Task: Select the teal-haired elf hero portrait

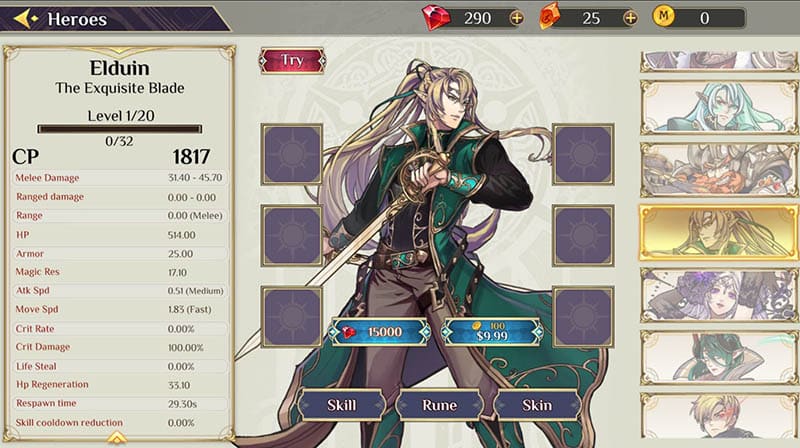Action: [718, 107]
